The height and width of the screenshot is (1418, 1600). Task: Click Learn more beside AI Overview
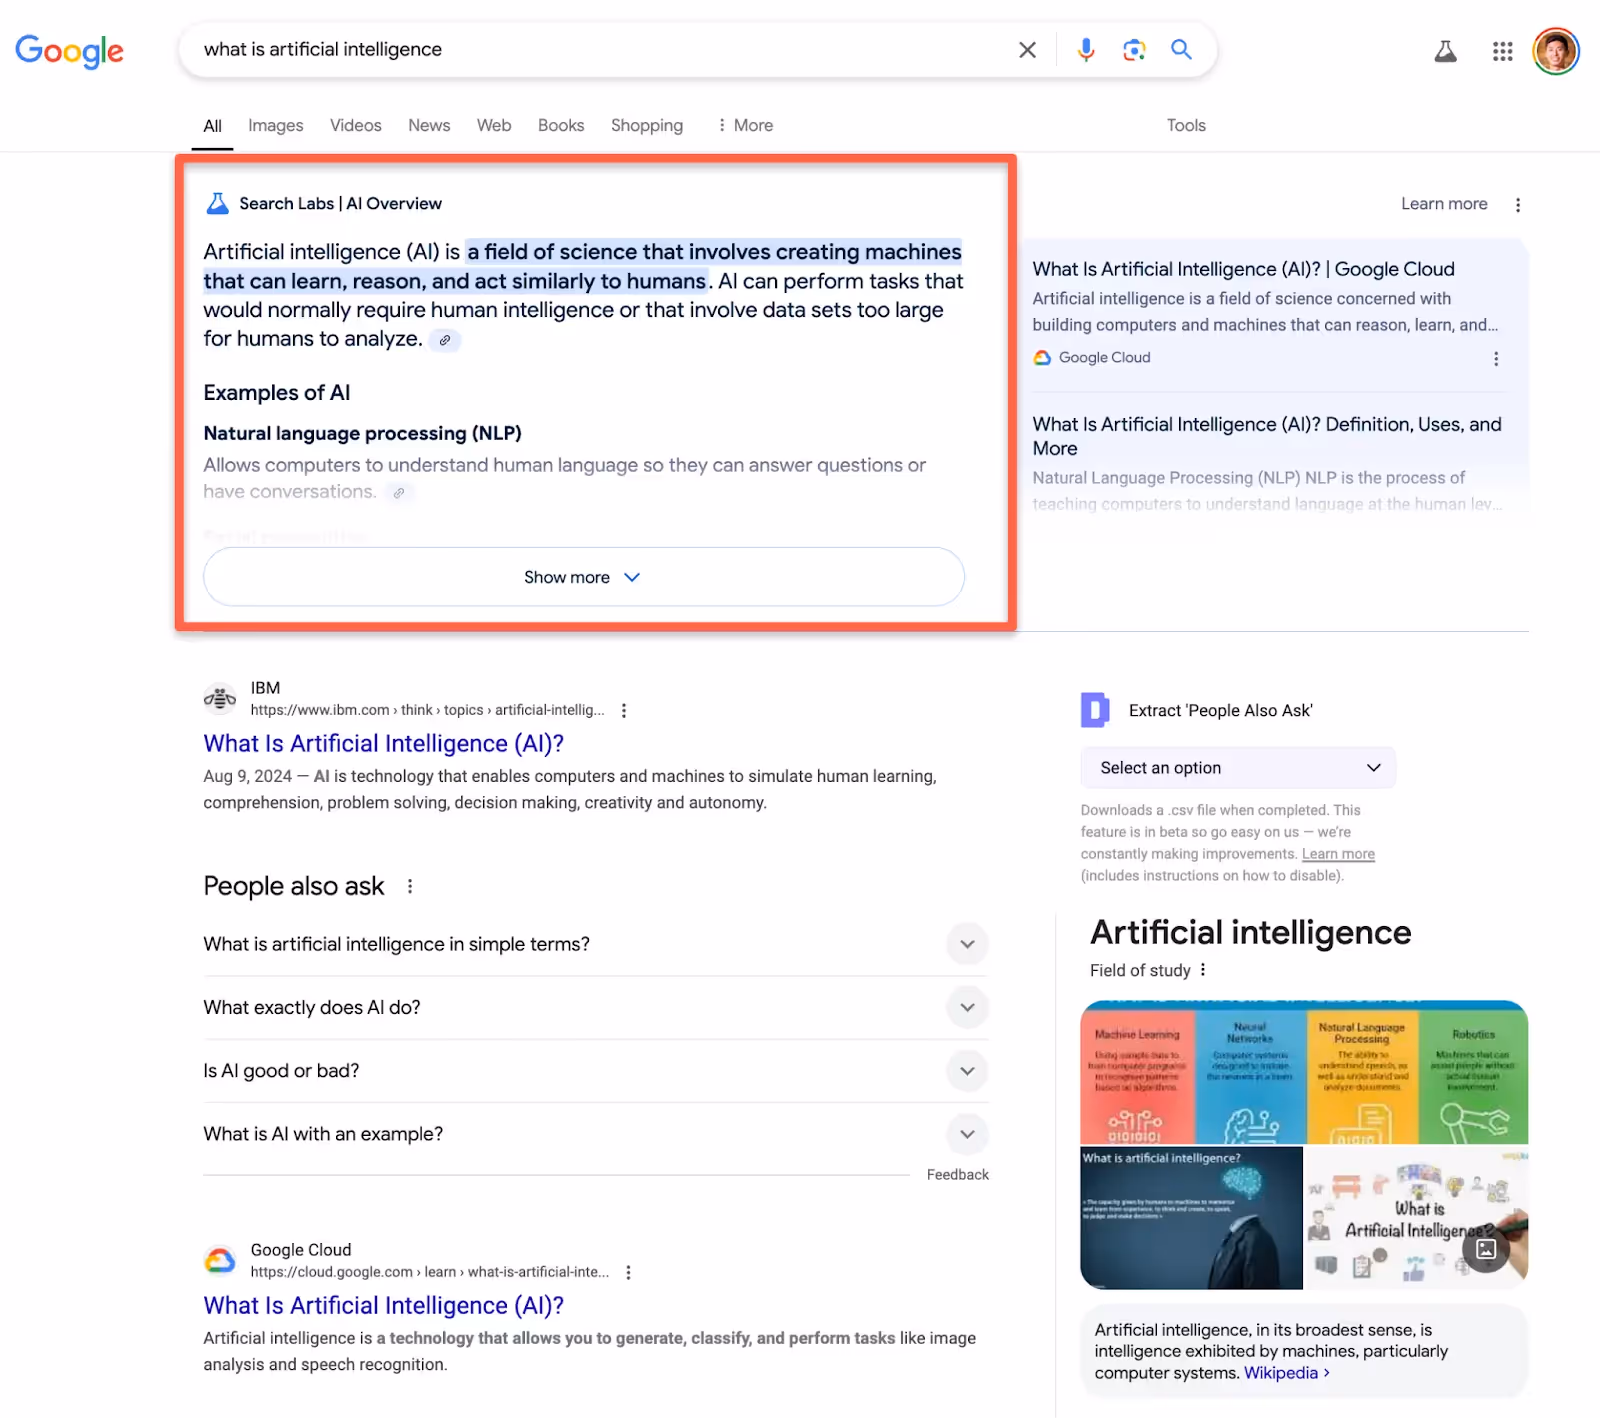(x=1444, y=204)
